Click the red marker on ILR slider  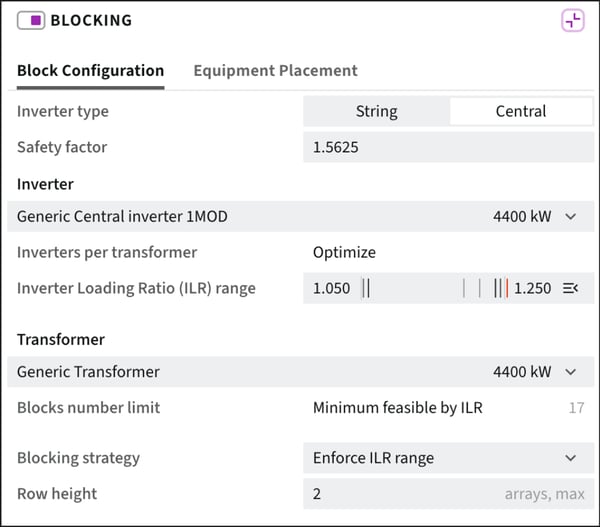point(507,288)
